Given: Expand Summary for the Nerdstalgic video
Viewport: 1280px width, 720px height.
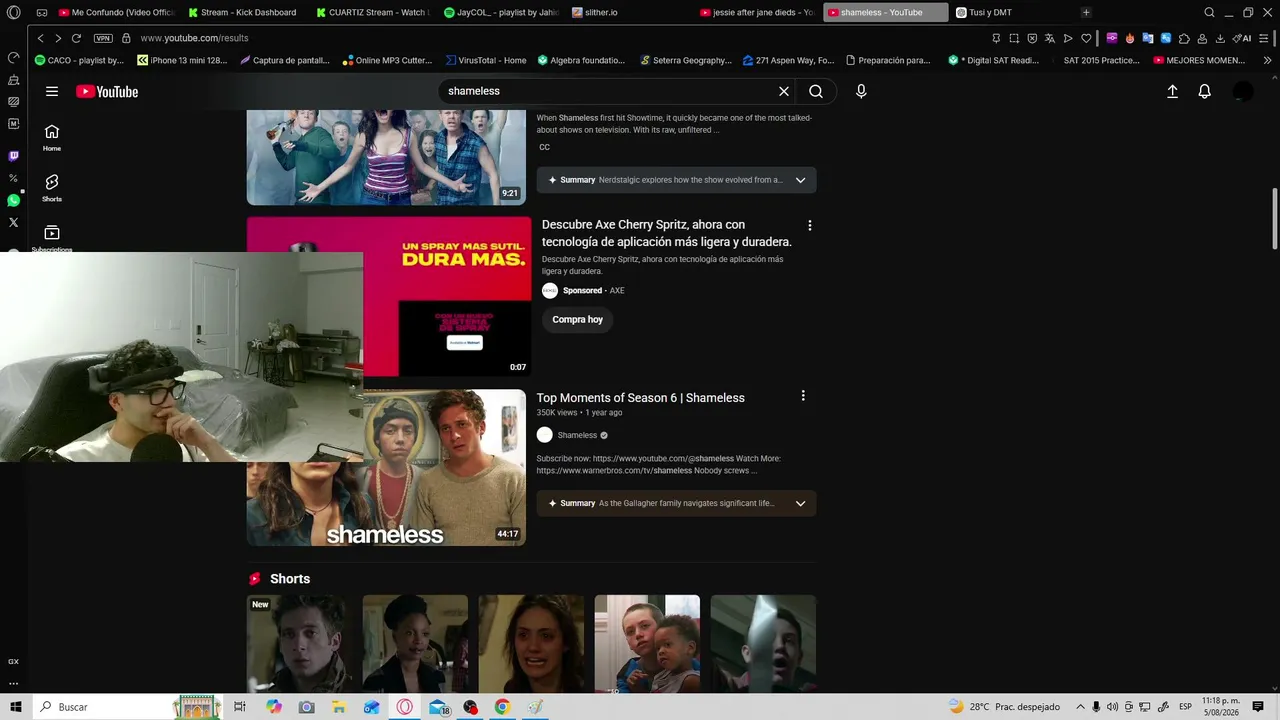Looking at the screenshot, I should 677,180.
